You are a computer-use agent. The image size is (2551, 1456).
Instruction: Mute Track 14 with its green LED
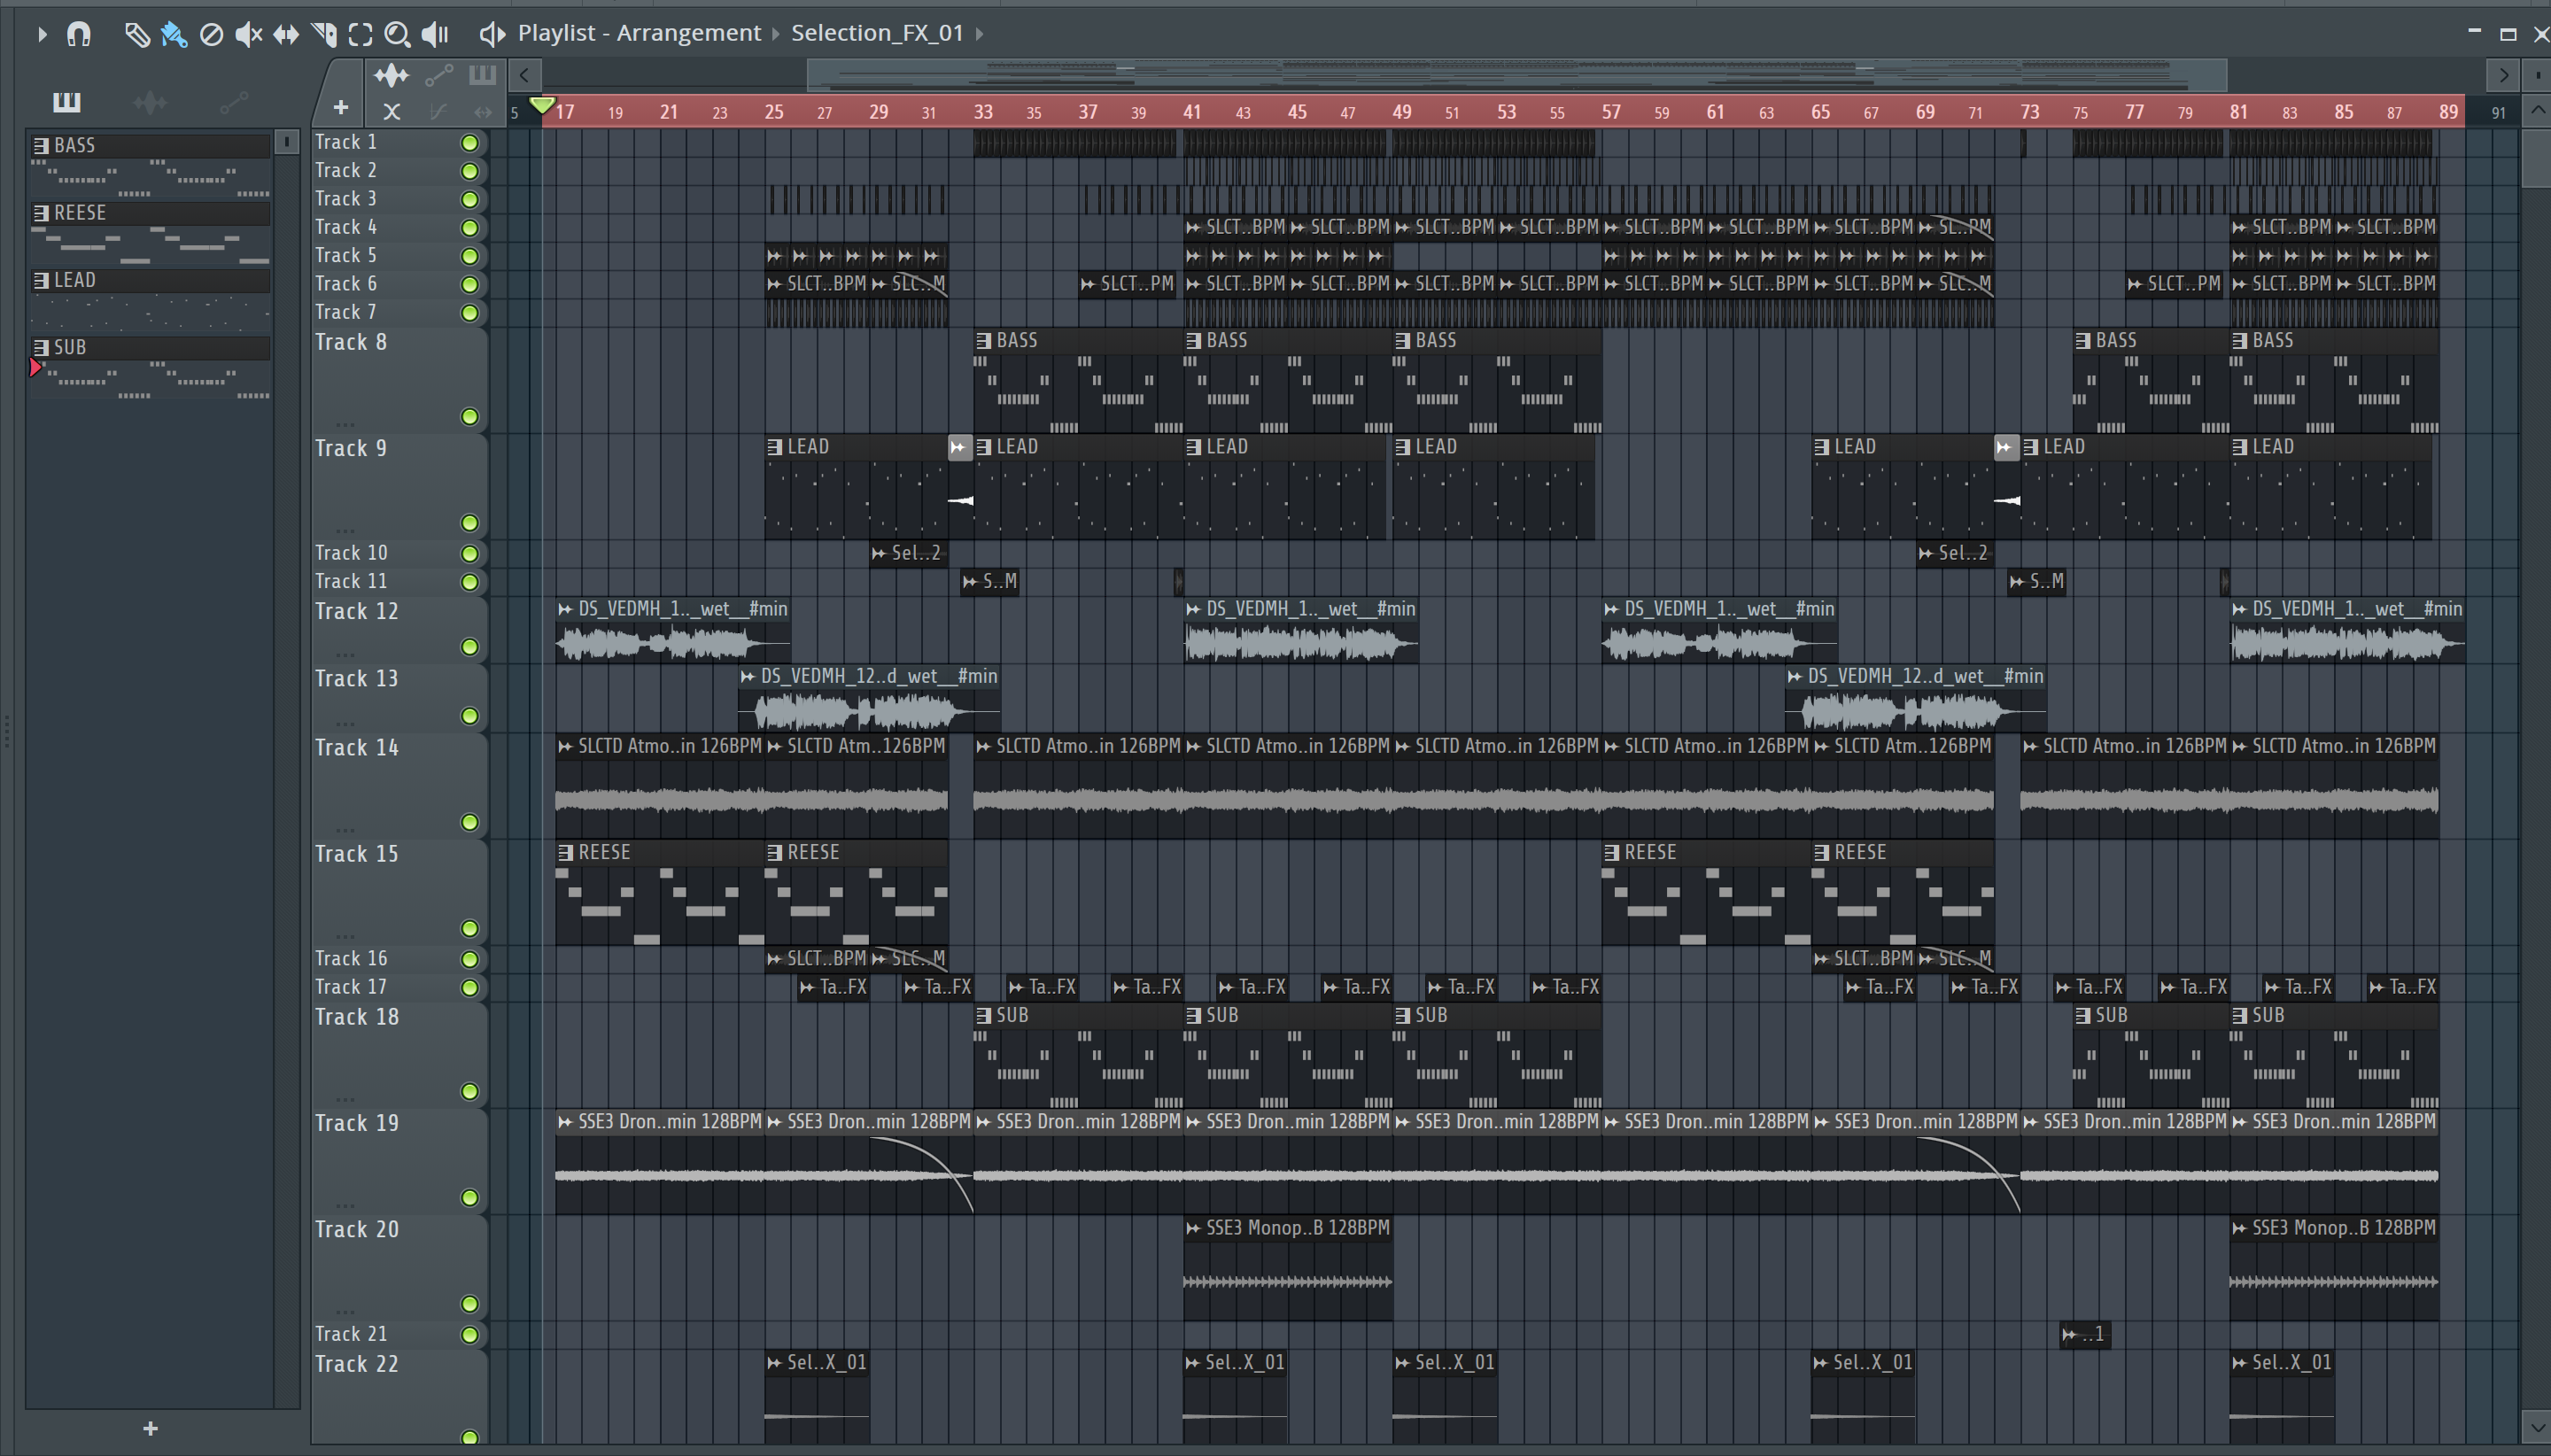pyautogui.click(x=469, y=822)
